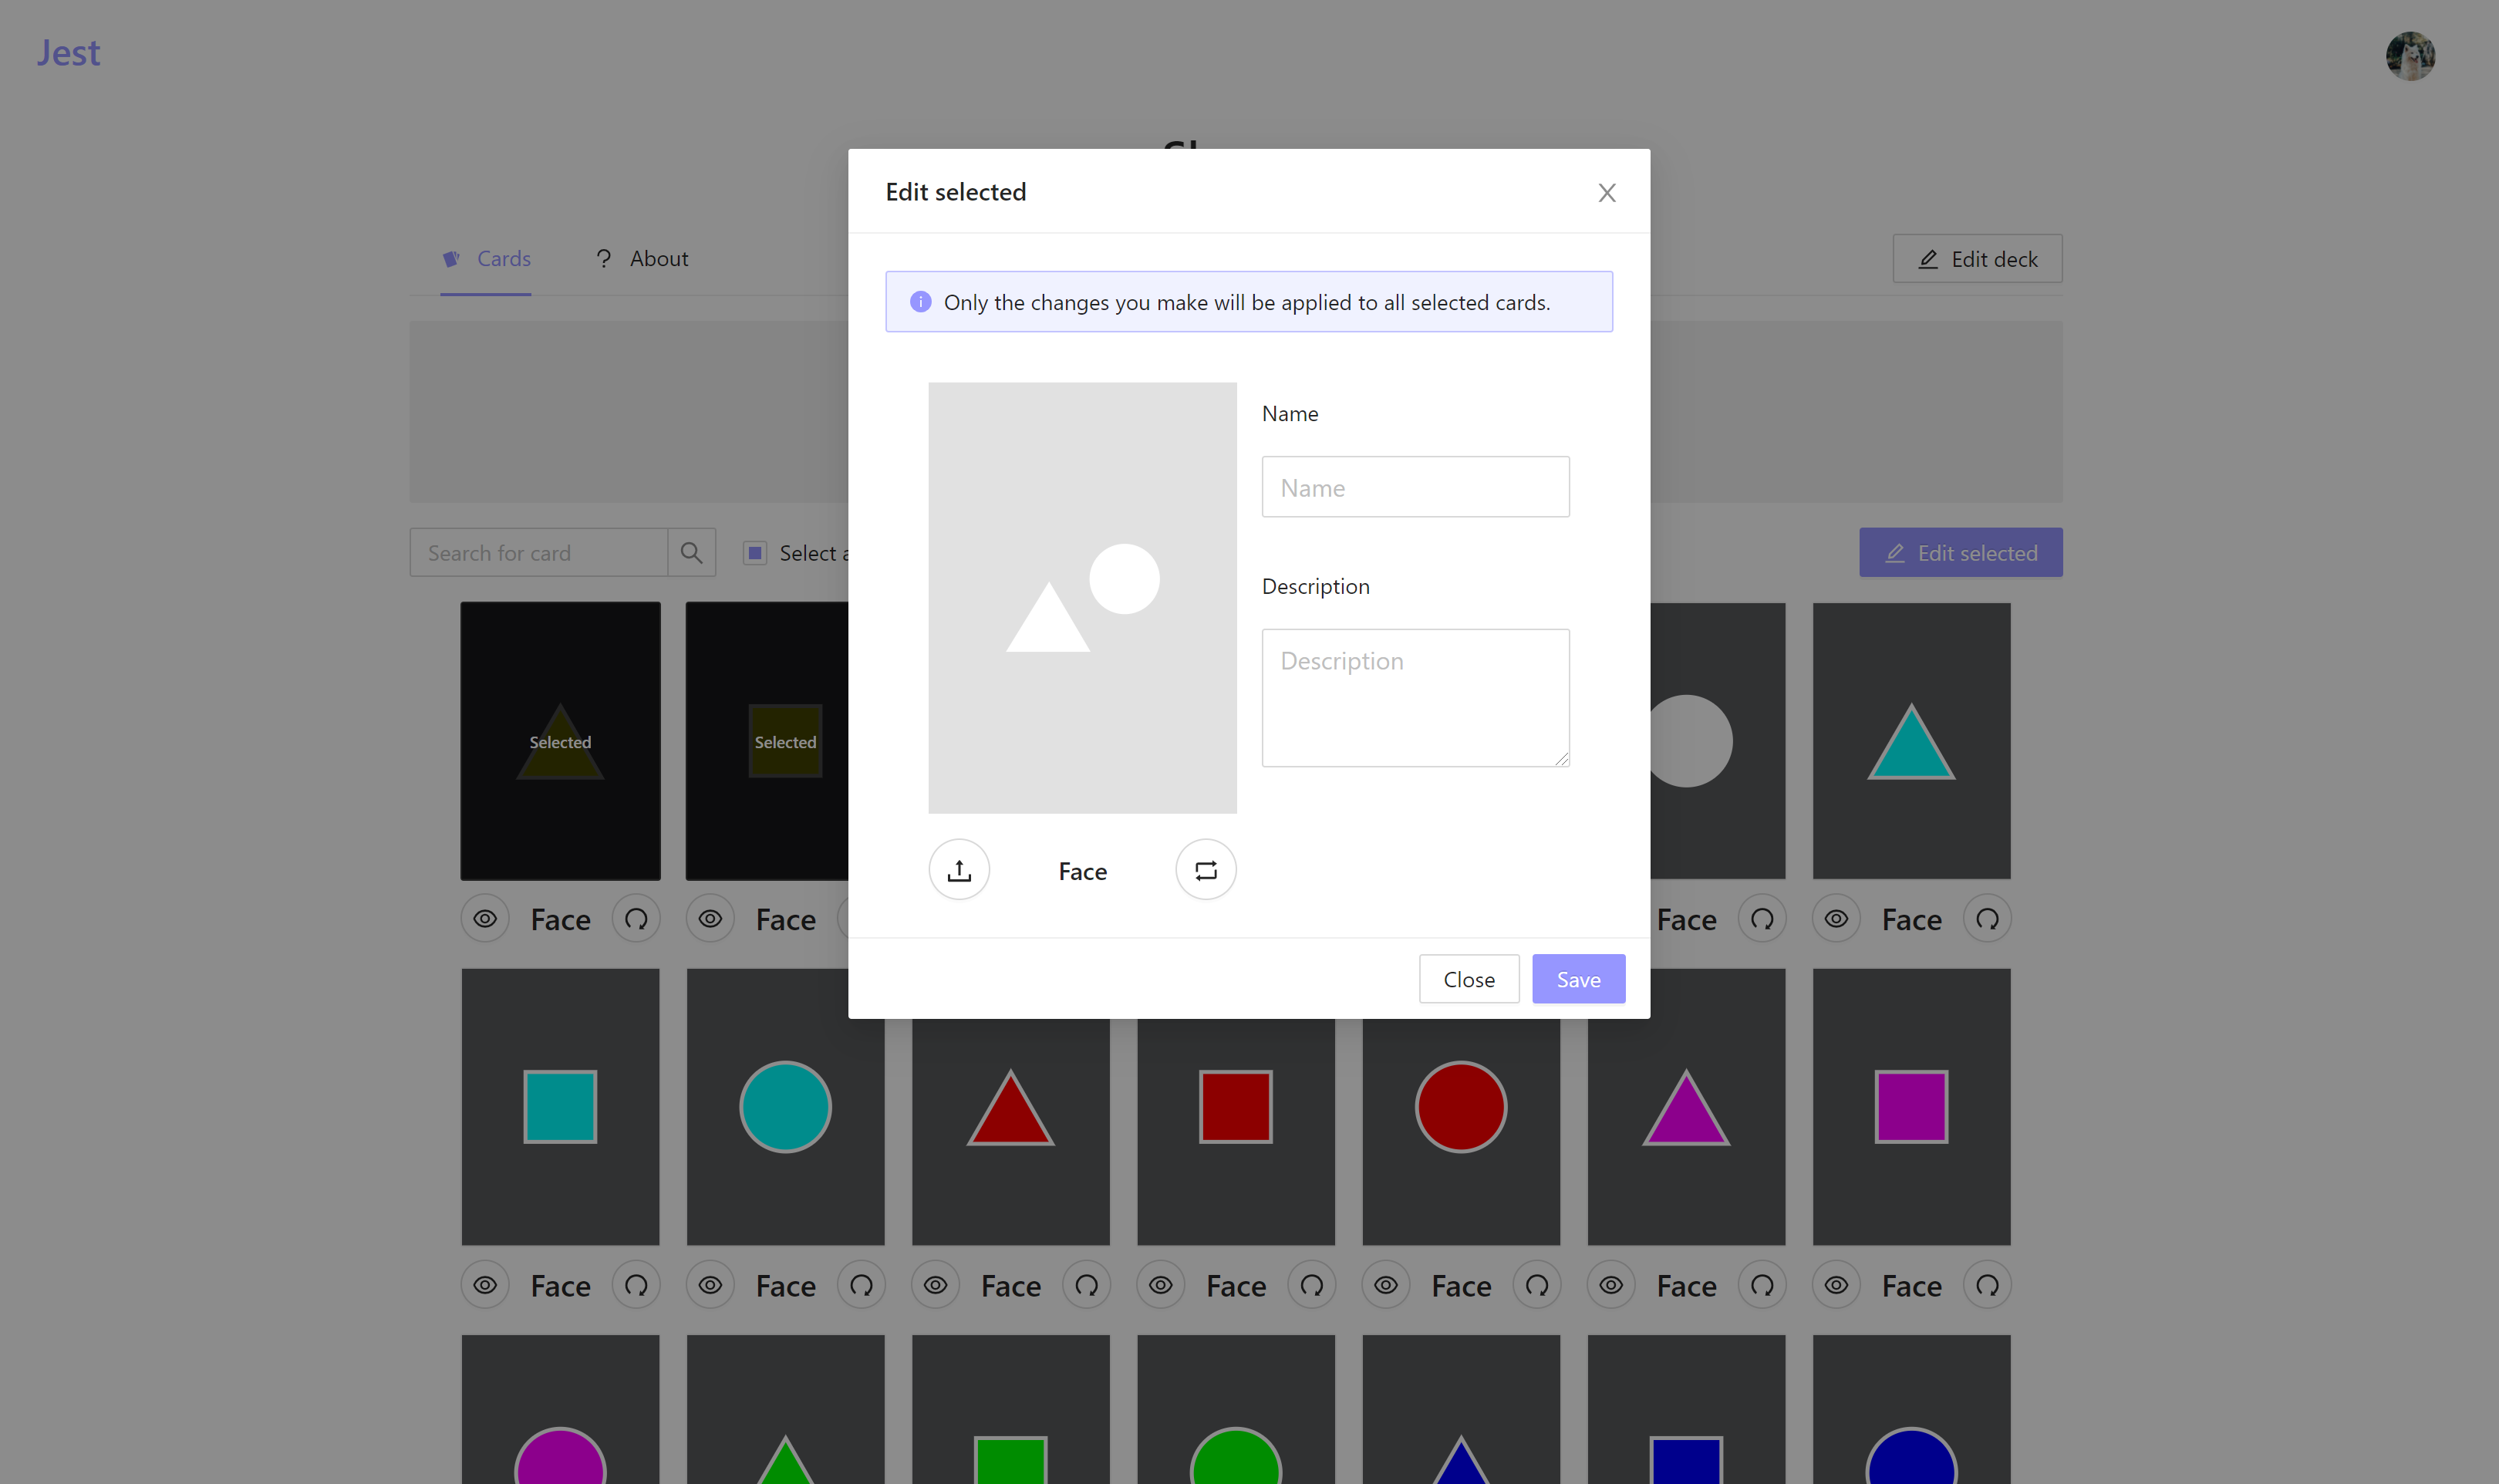The width and height of the screenshot is (2499, 1484).
Task: Toggle eye icon under teal square card
Action: click(485, 1285)
